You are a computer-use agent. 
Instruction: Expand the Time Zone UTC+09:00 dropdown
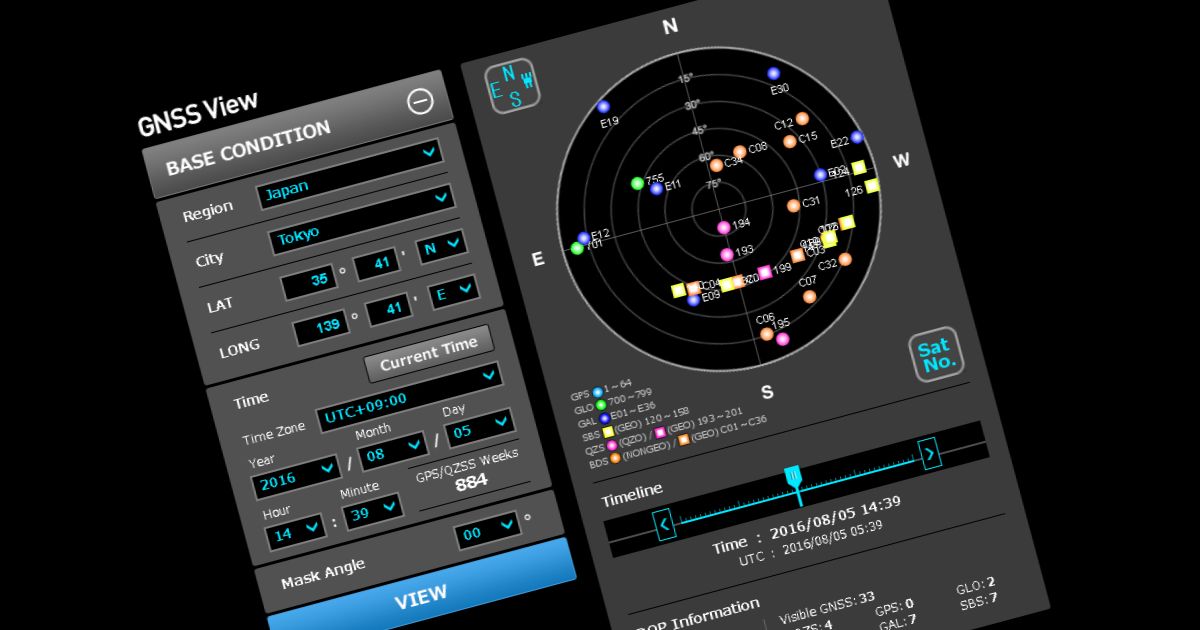pyautogui.click(x=407, y=396)
